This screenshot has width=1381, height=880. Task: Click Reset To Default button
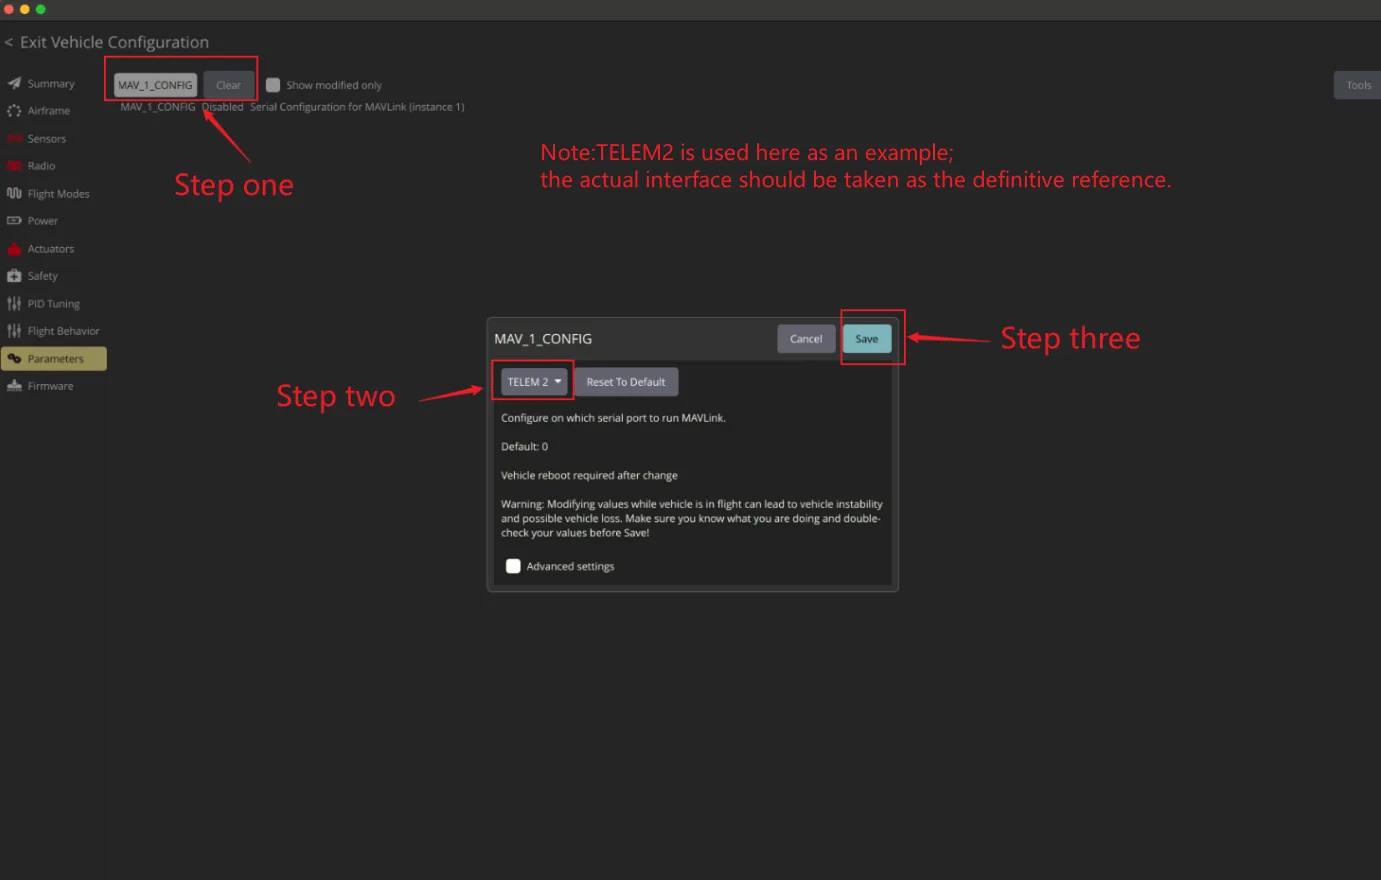click(626, 382)
